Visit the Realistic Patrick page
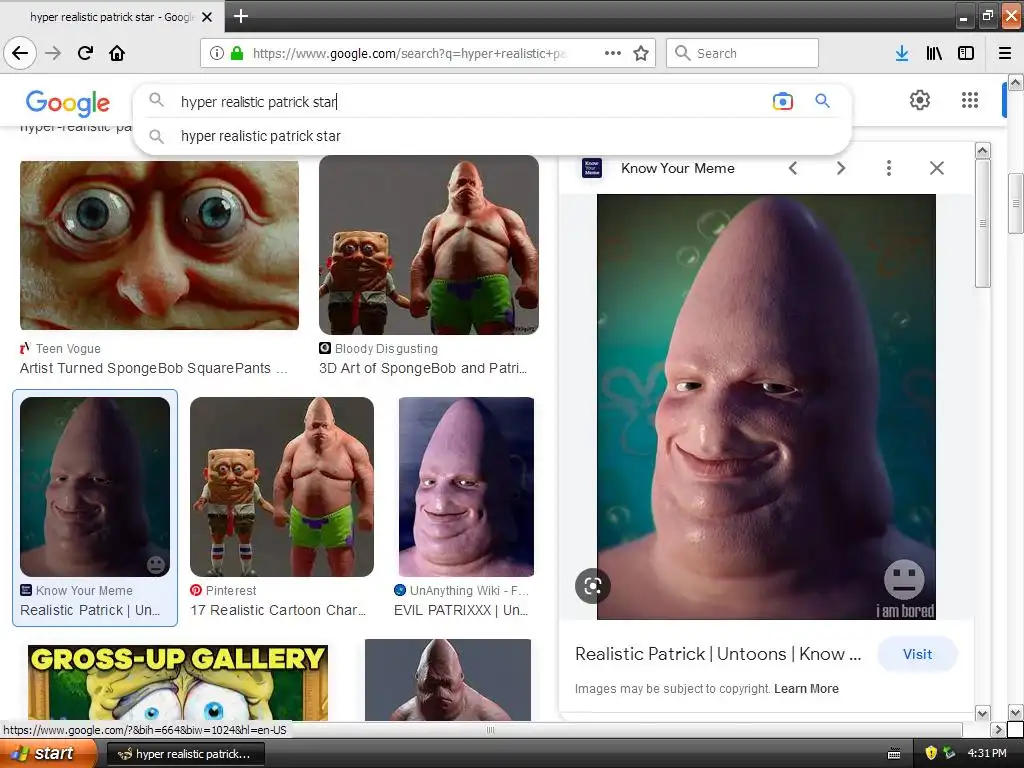 pyautogui.click(x=917, y=654)
